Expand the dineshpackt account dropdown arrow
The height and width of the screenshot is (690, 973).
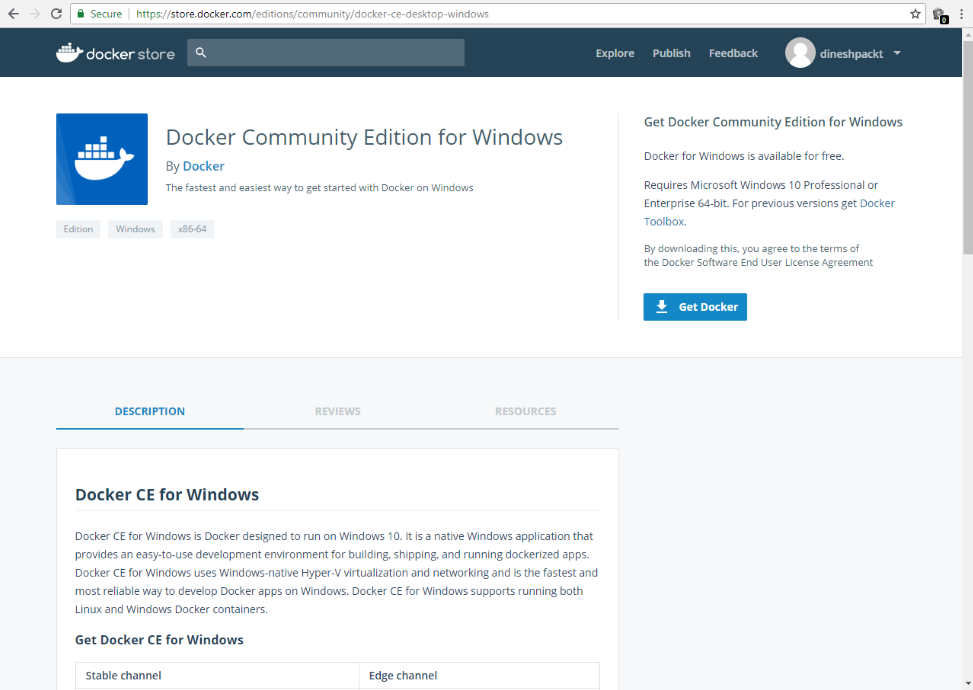click(897, 53)
